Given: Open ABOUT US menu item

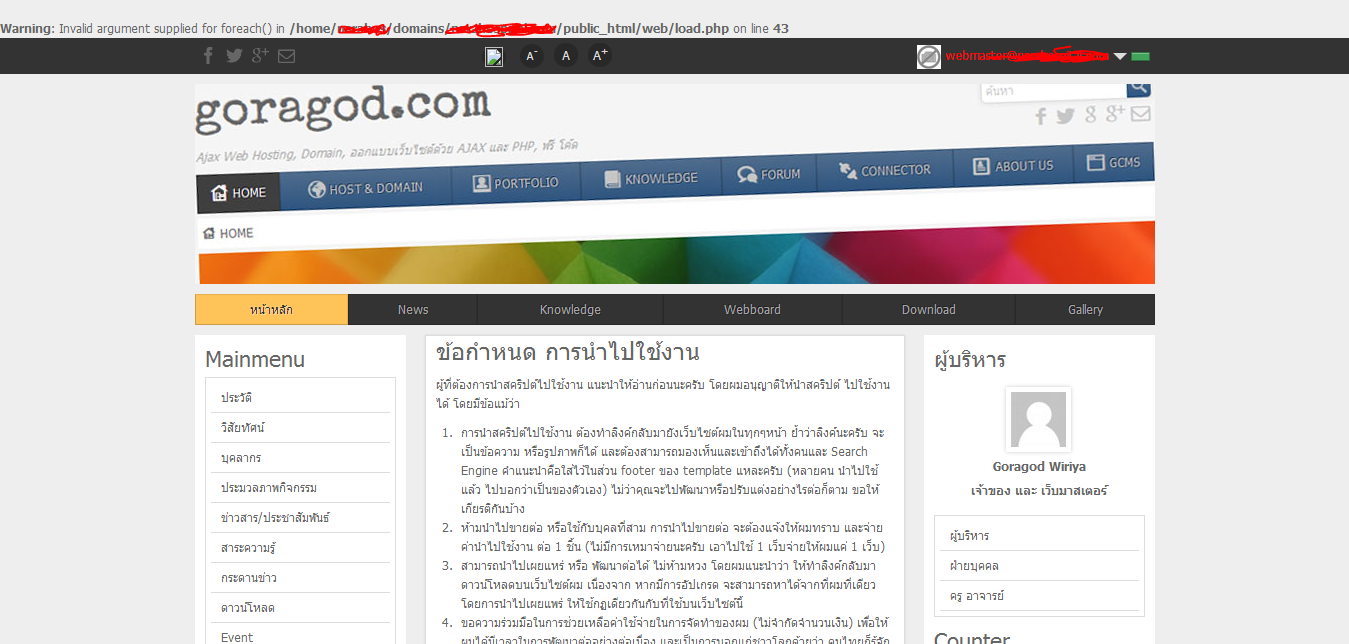Looking at the screenshot, I should click(1013, 166).
